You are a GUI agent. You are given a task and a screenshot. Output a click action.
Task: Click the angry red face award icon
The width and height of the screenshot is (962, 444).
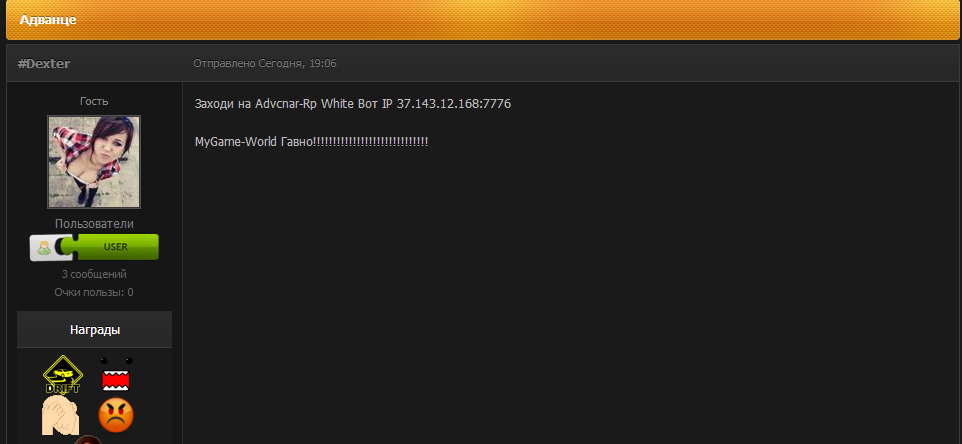click(116, 415)
